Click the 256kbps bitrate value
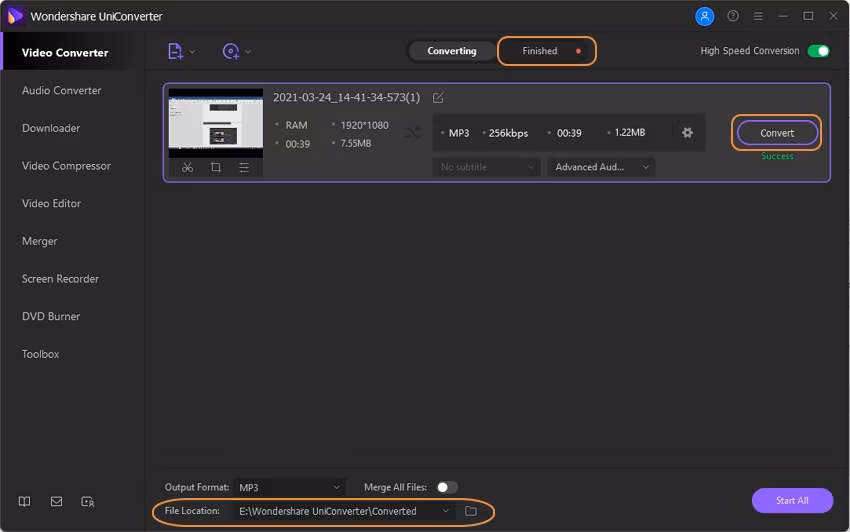850x532 pixels. [508, 133]
